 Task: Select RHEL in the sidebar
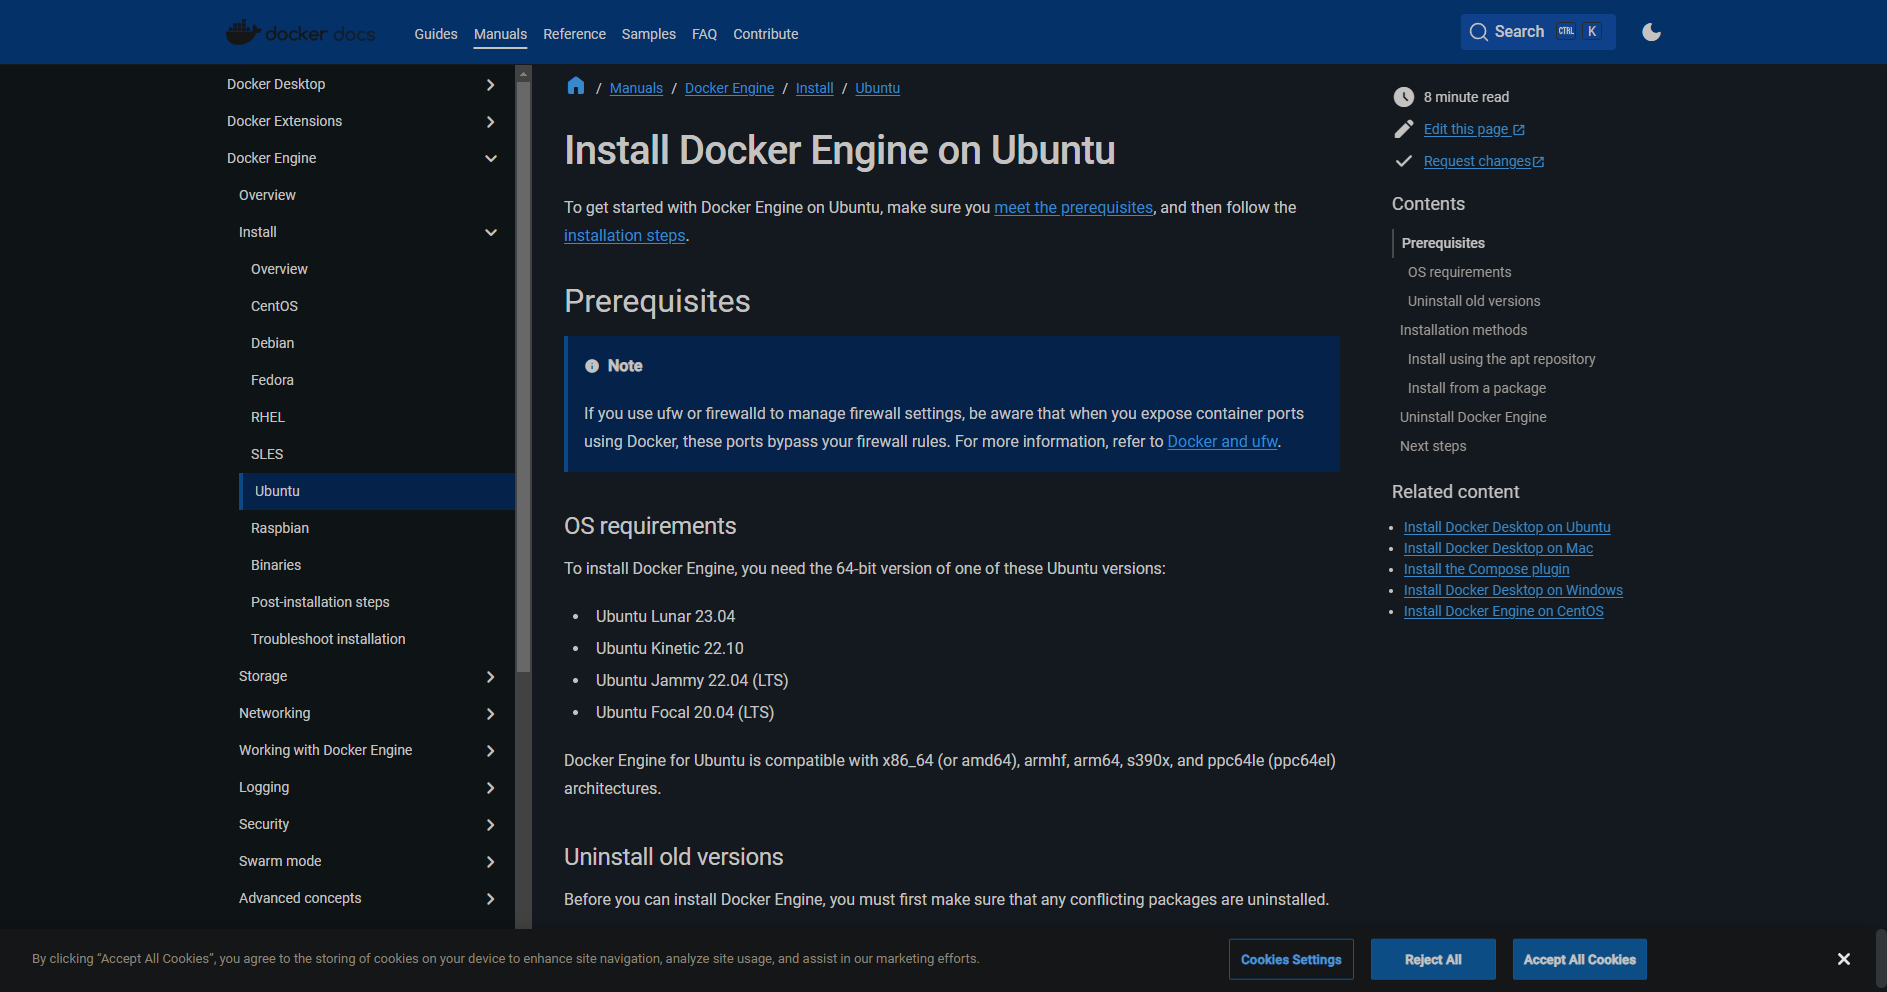coord(268,417)
